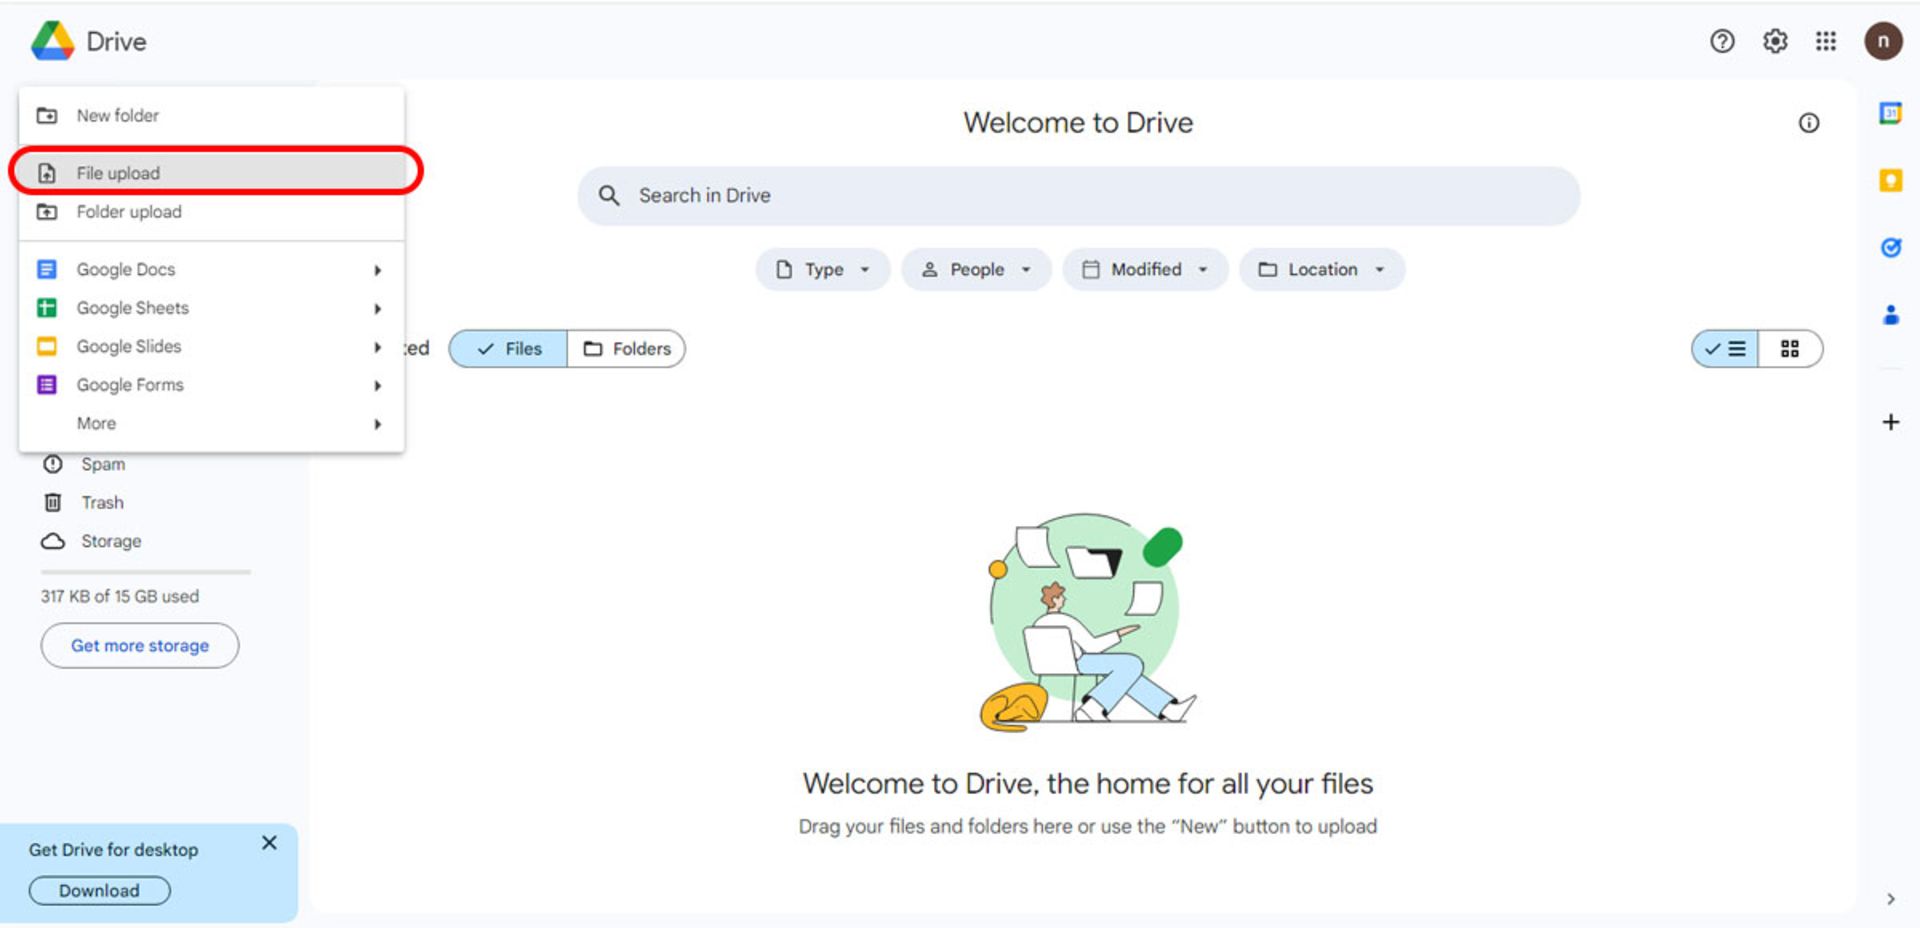Open Contacts in side panel
The image size is (1920, 928).
(x=1890, y=315)
